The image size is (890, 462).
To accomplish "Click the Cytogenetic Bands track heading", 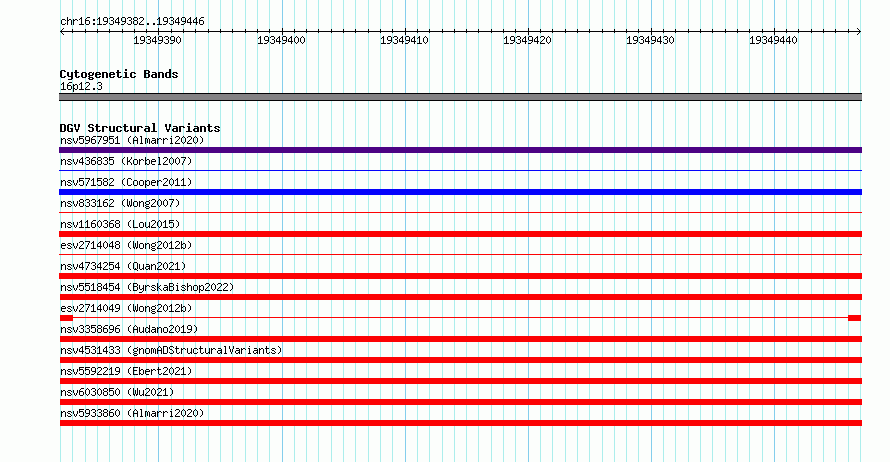I will 119,74.
